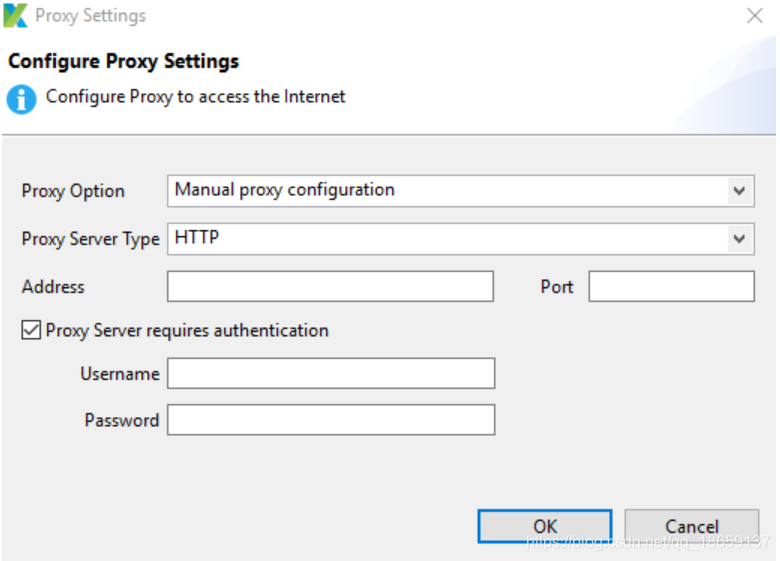Click the Port input field
Viewport: 780px width, 561px height.
[672, 286]
